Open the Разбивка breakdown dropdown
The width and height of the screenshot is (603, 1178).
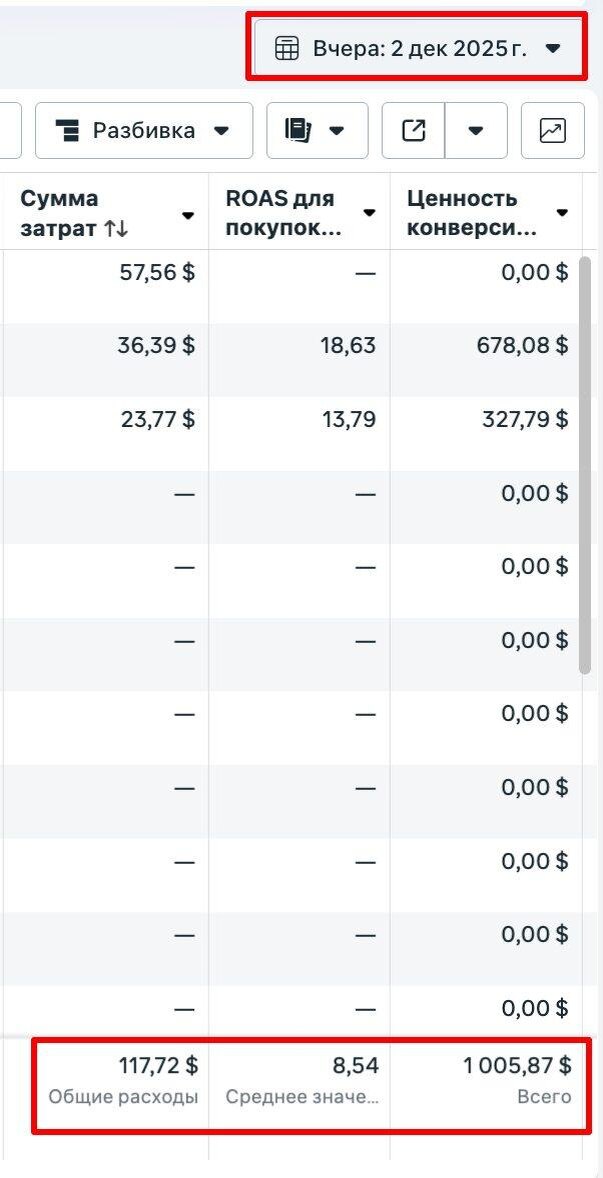144,131
